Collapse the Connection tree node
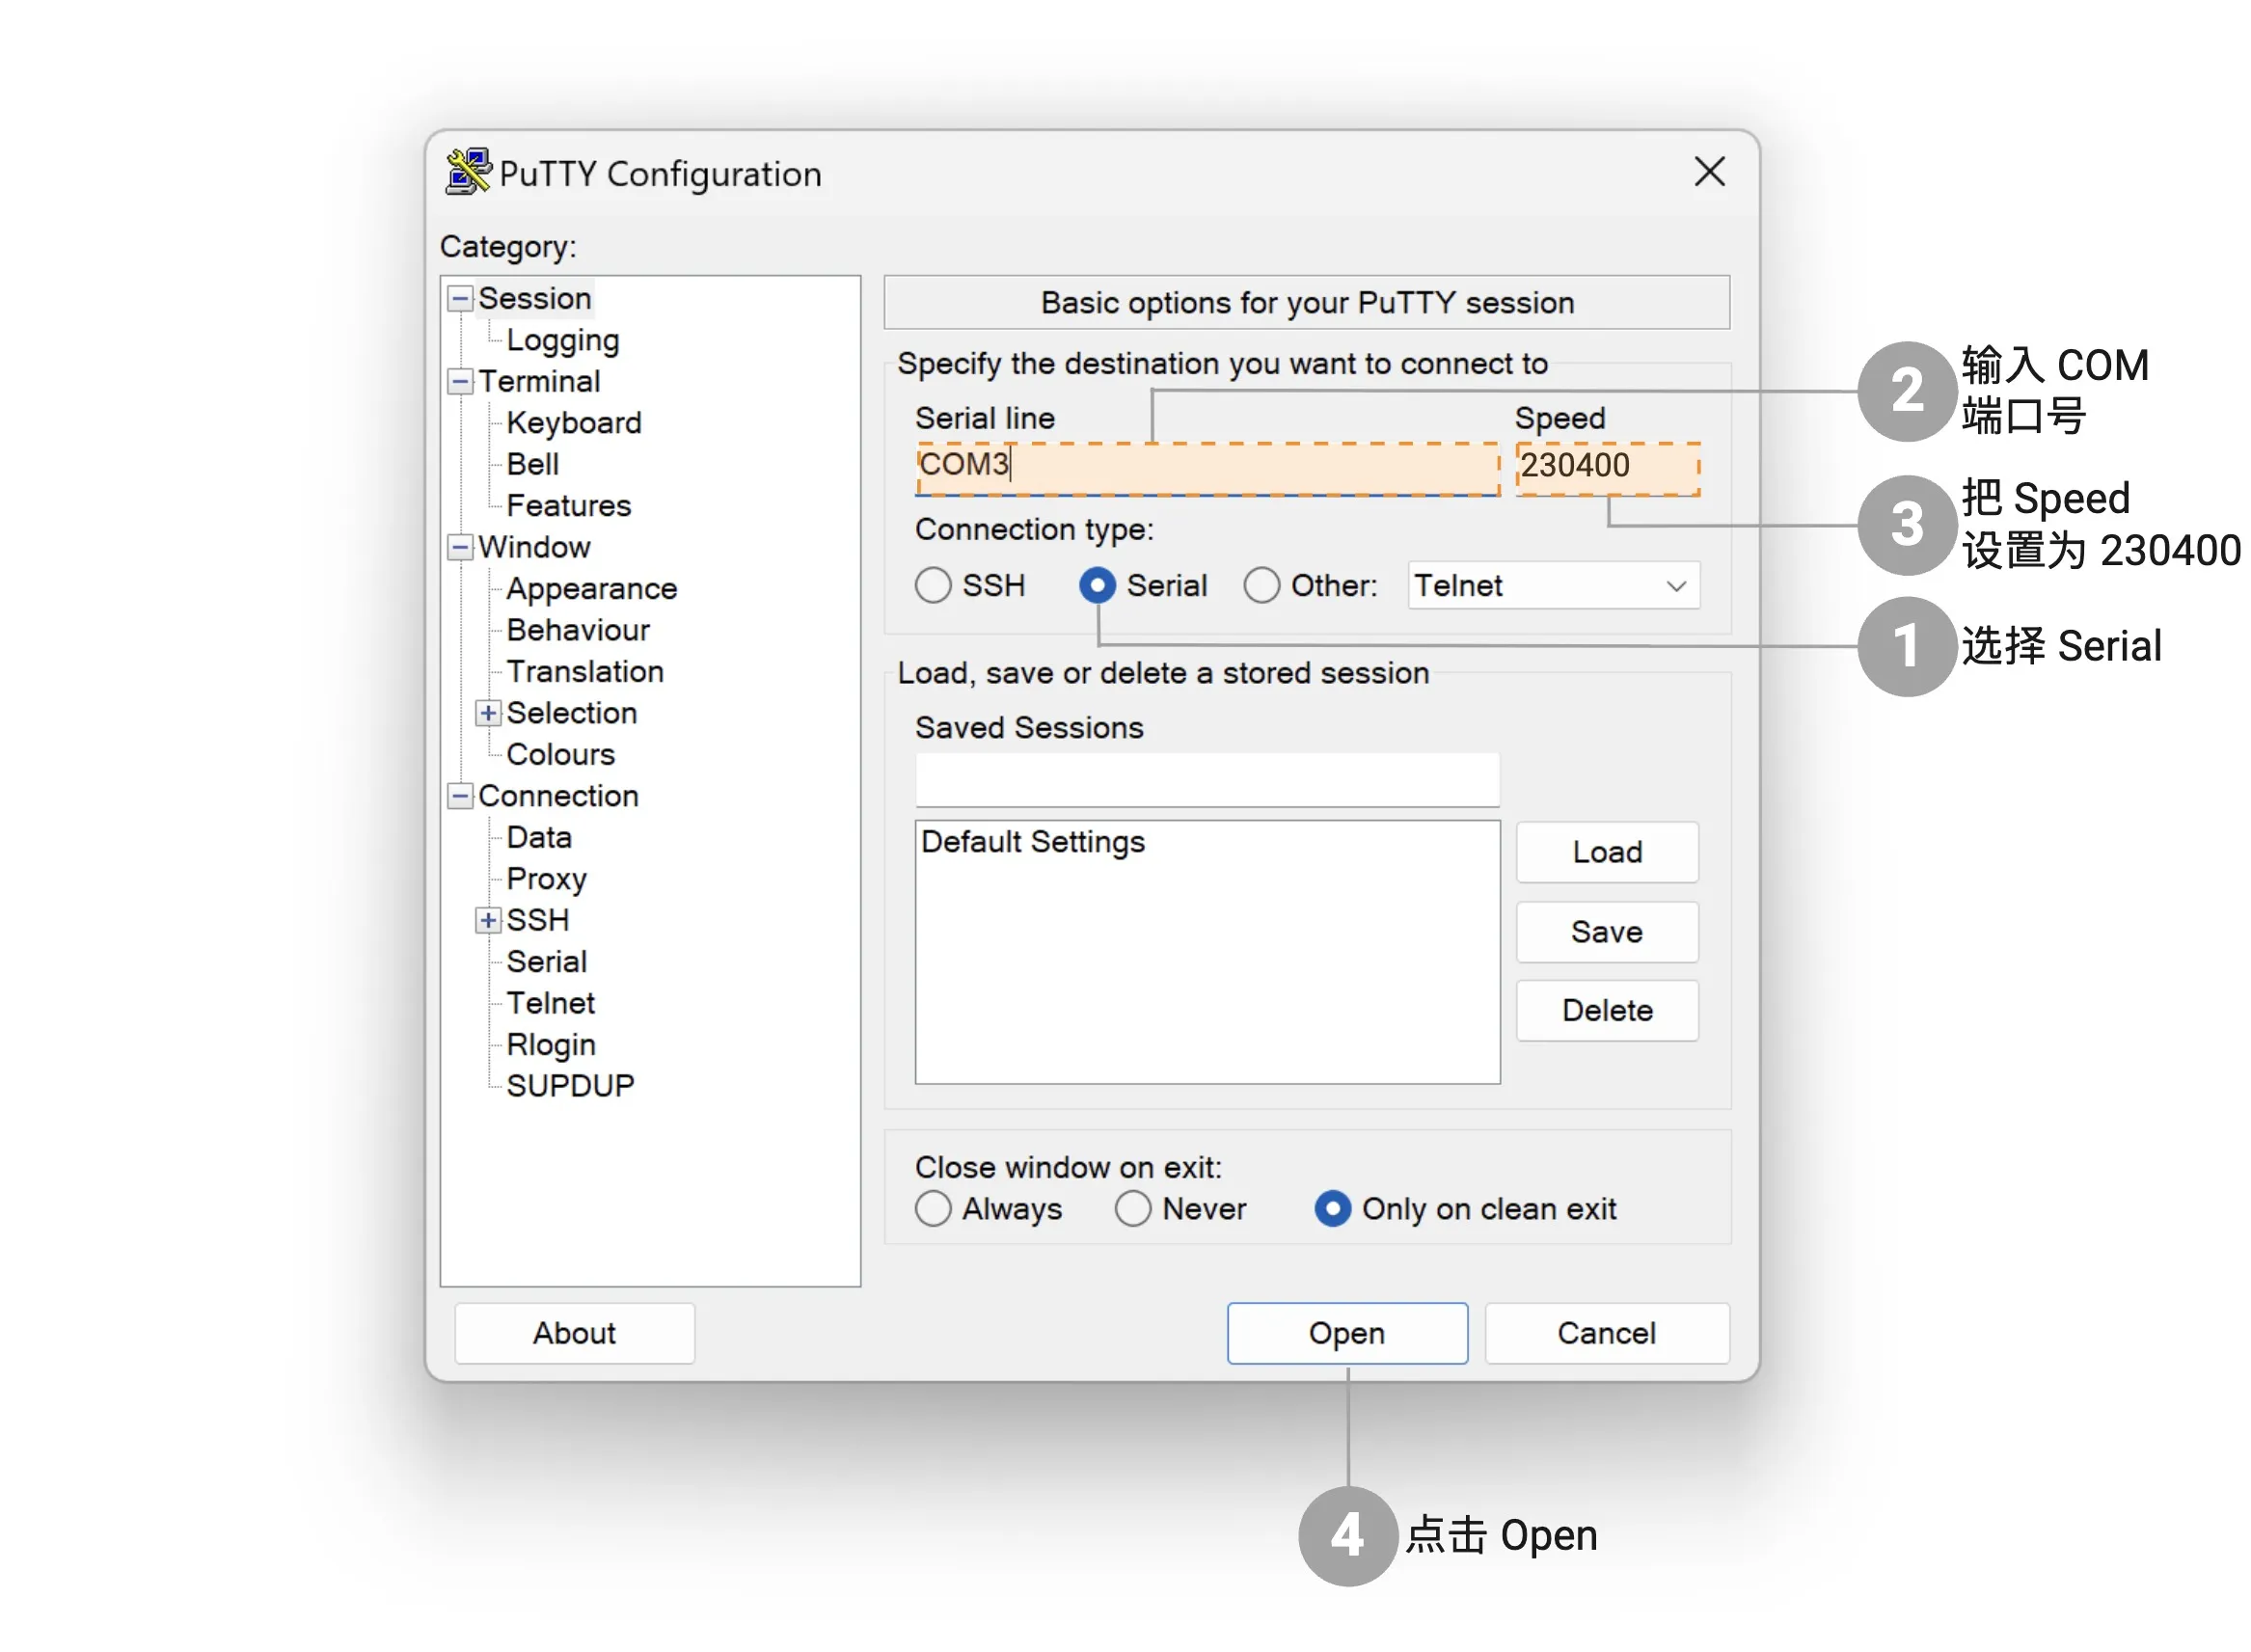 point(459,796)
